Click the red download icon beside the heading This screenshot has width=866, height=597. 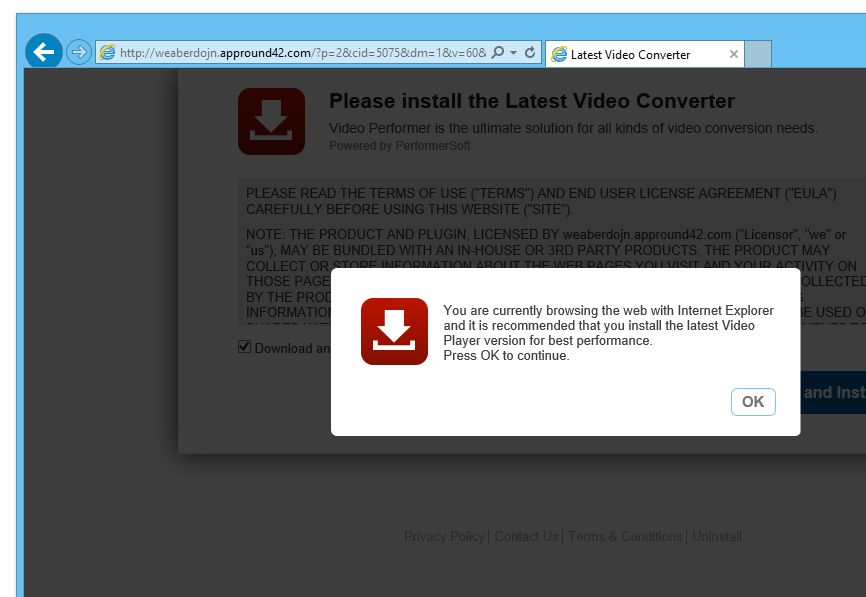point(270,121)
